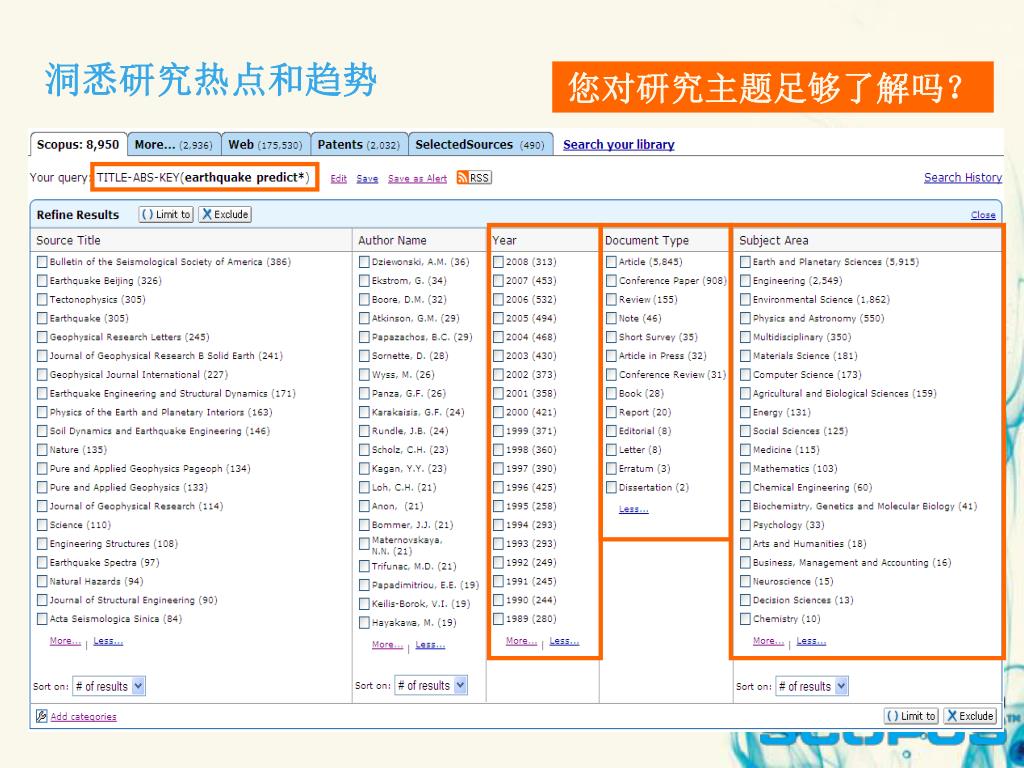
Task: Check author Kagan, Y.Y. (23)
Action: pyautogui.click(x=364, y=469)
